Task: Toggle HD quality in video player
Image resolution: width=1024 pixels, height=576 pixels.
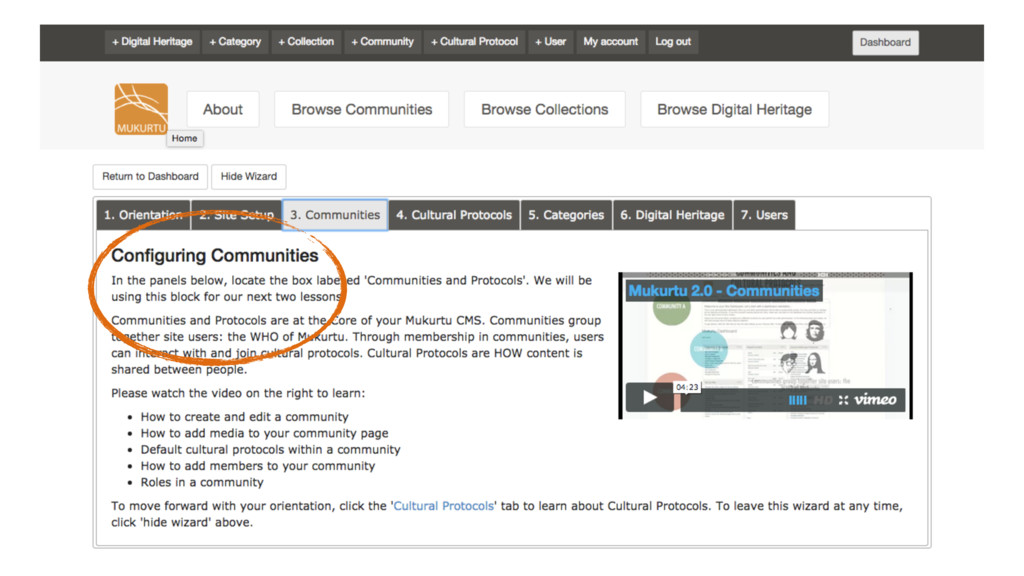Action: coord(823,400)
